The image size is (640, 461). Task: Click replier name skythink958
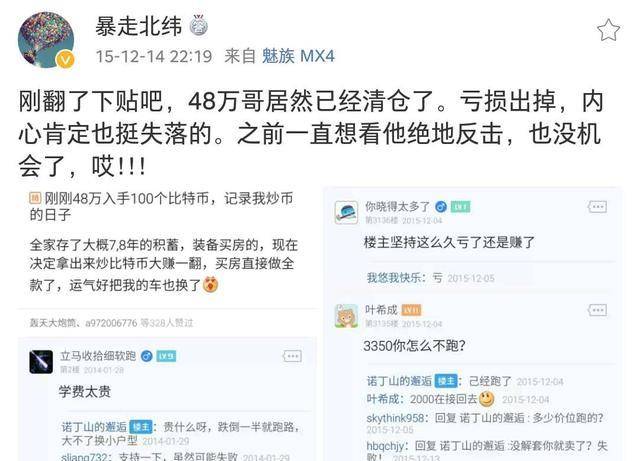pyautogui.click(x=395, y=418)
